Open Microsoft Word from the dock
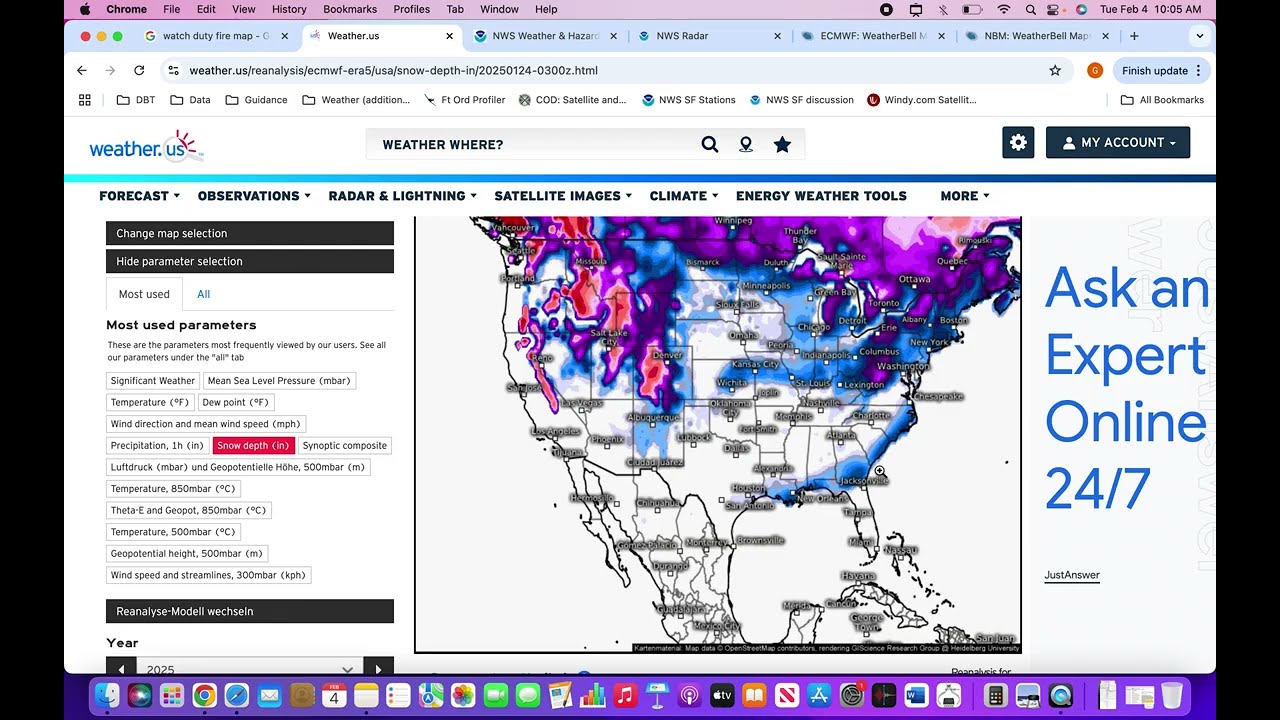 point(916,695)
